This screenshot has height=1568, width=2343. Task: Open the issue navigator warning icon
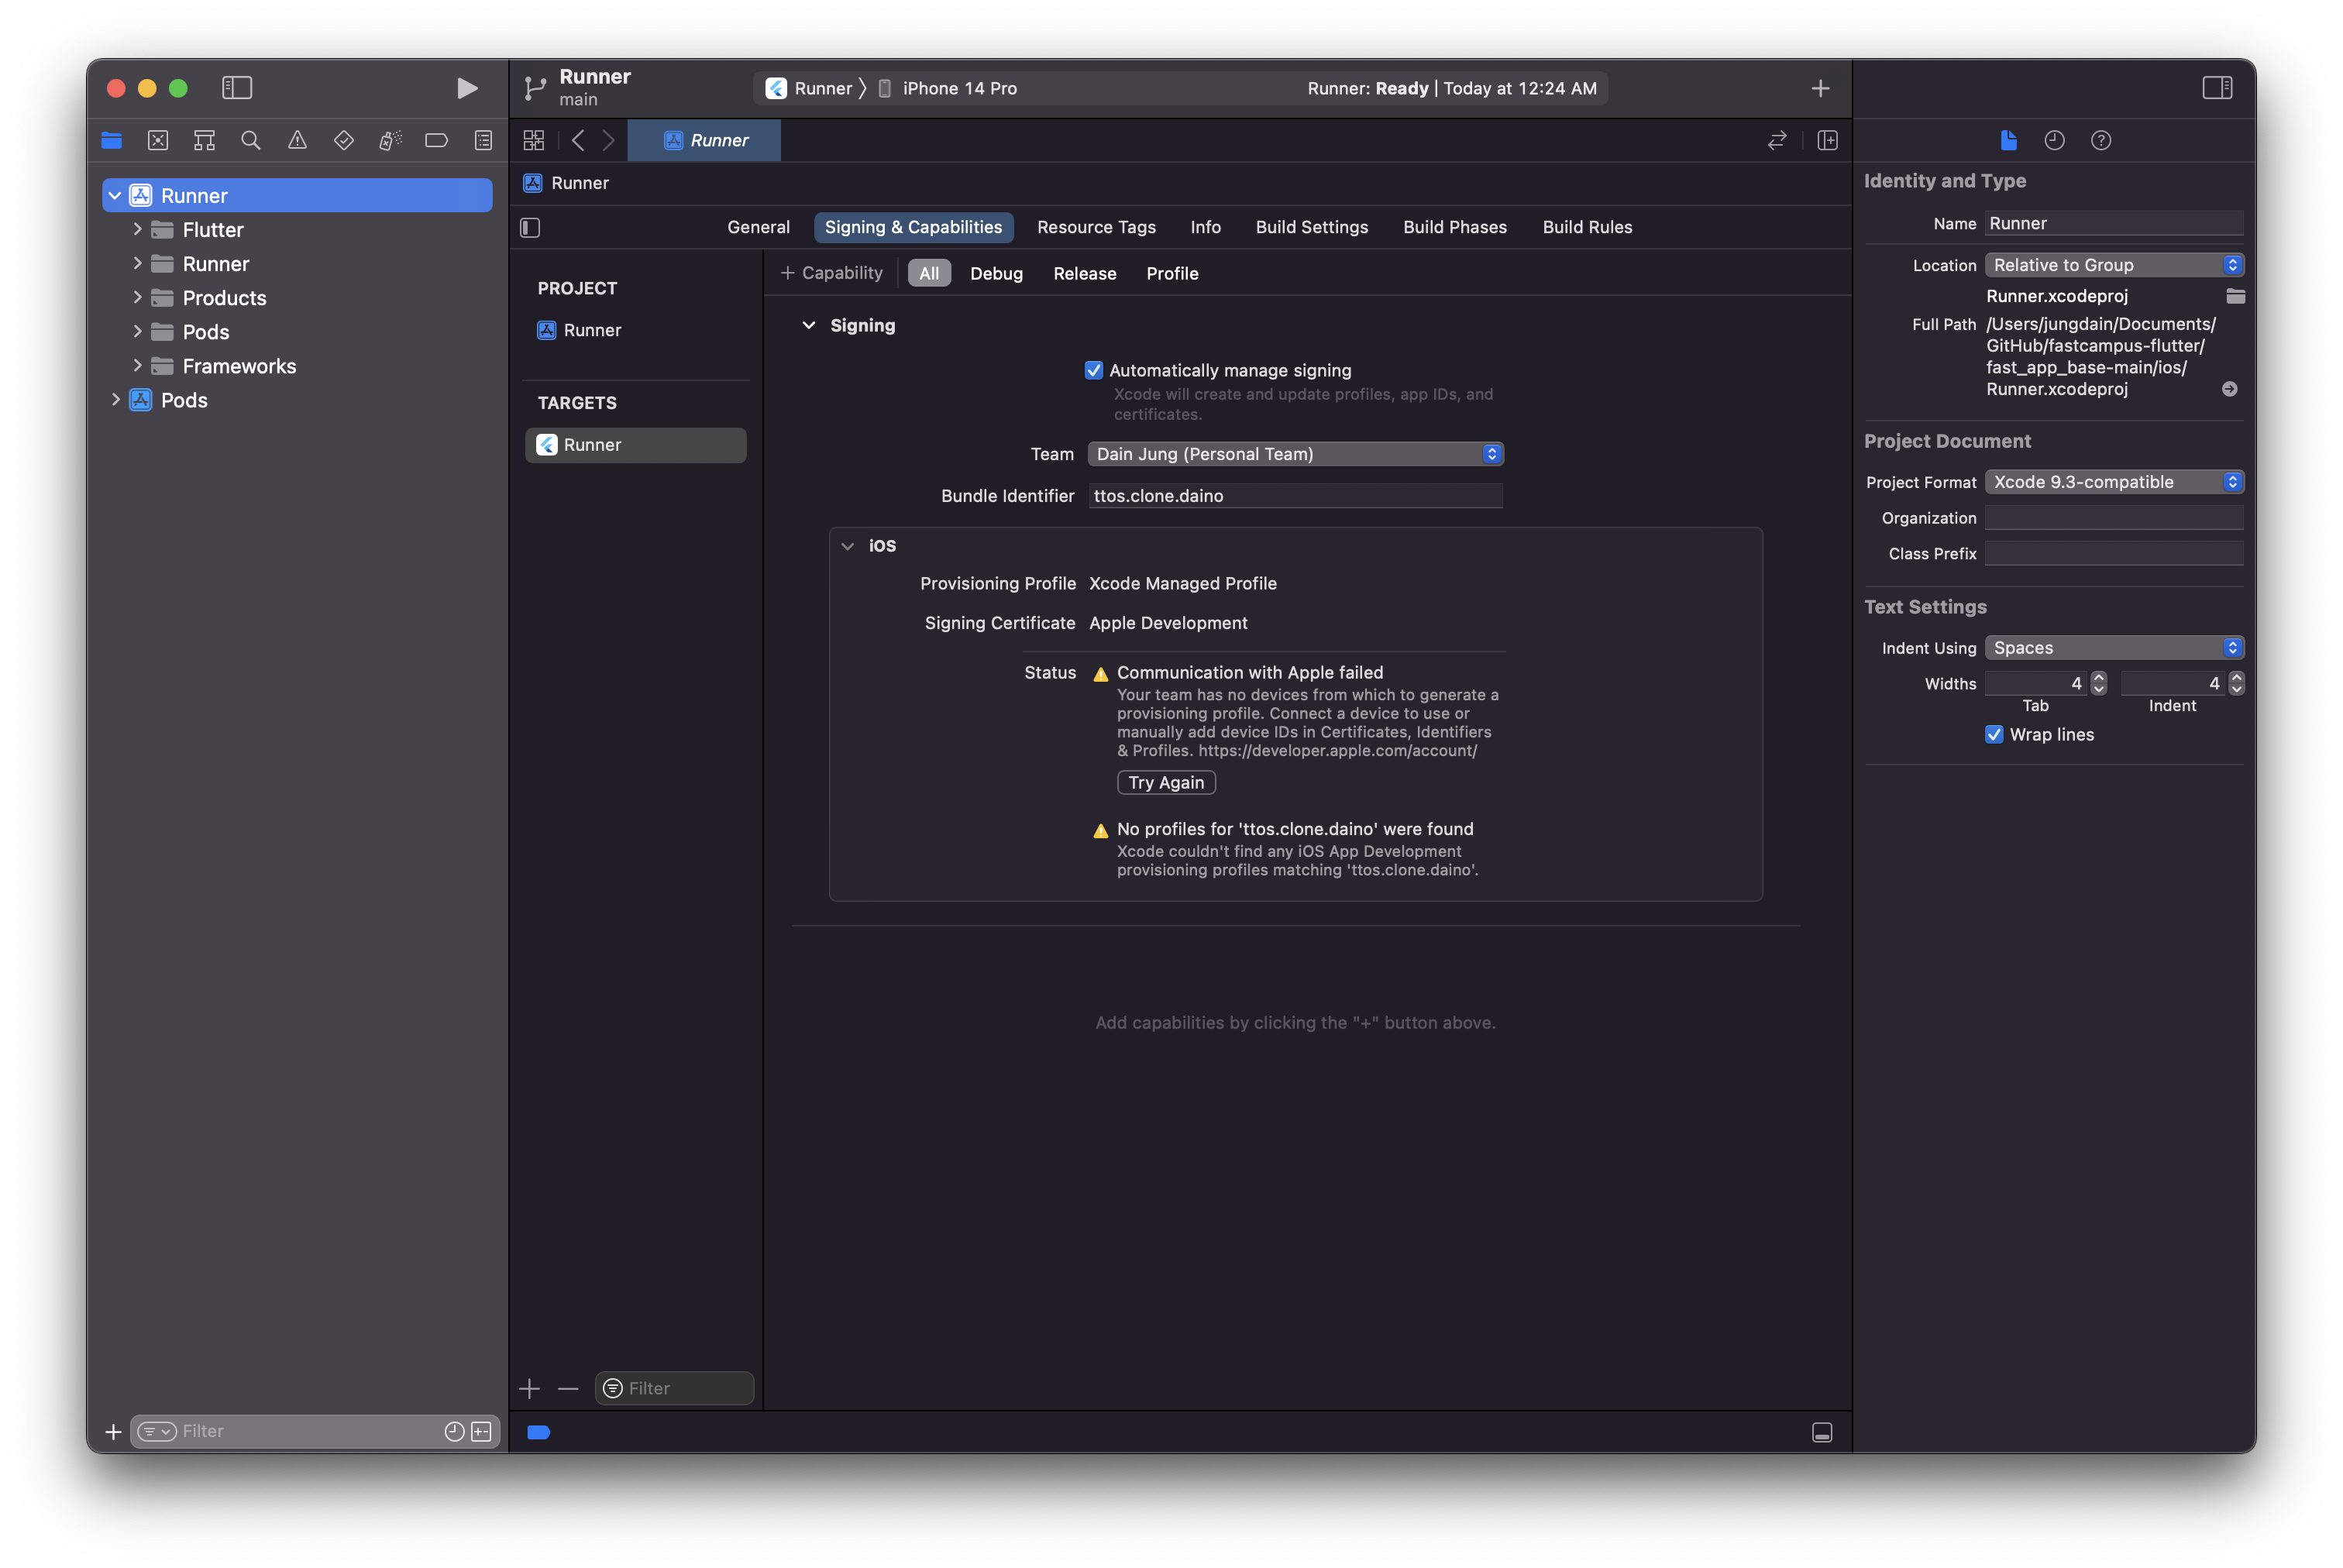(297, 141)
